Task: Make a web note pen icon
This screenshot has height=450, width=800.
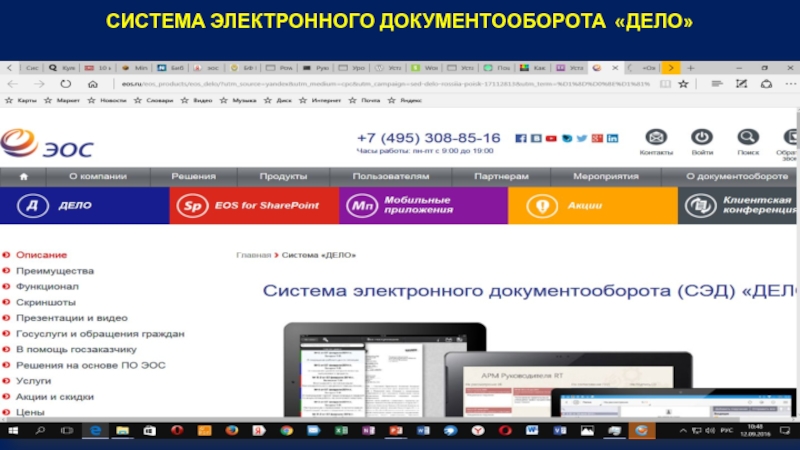Action: point(741,84)
